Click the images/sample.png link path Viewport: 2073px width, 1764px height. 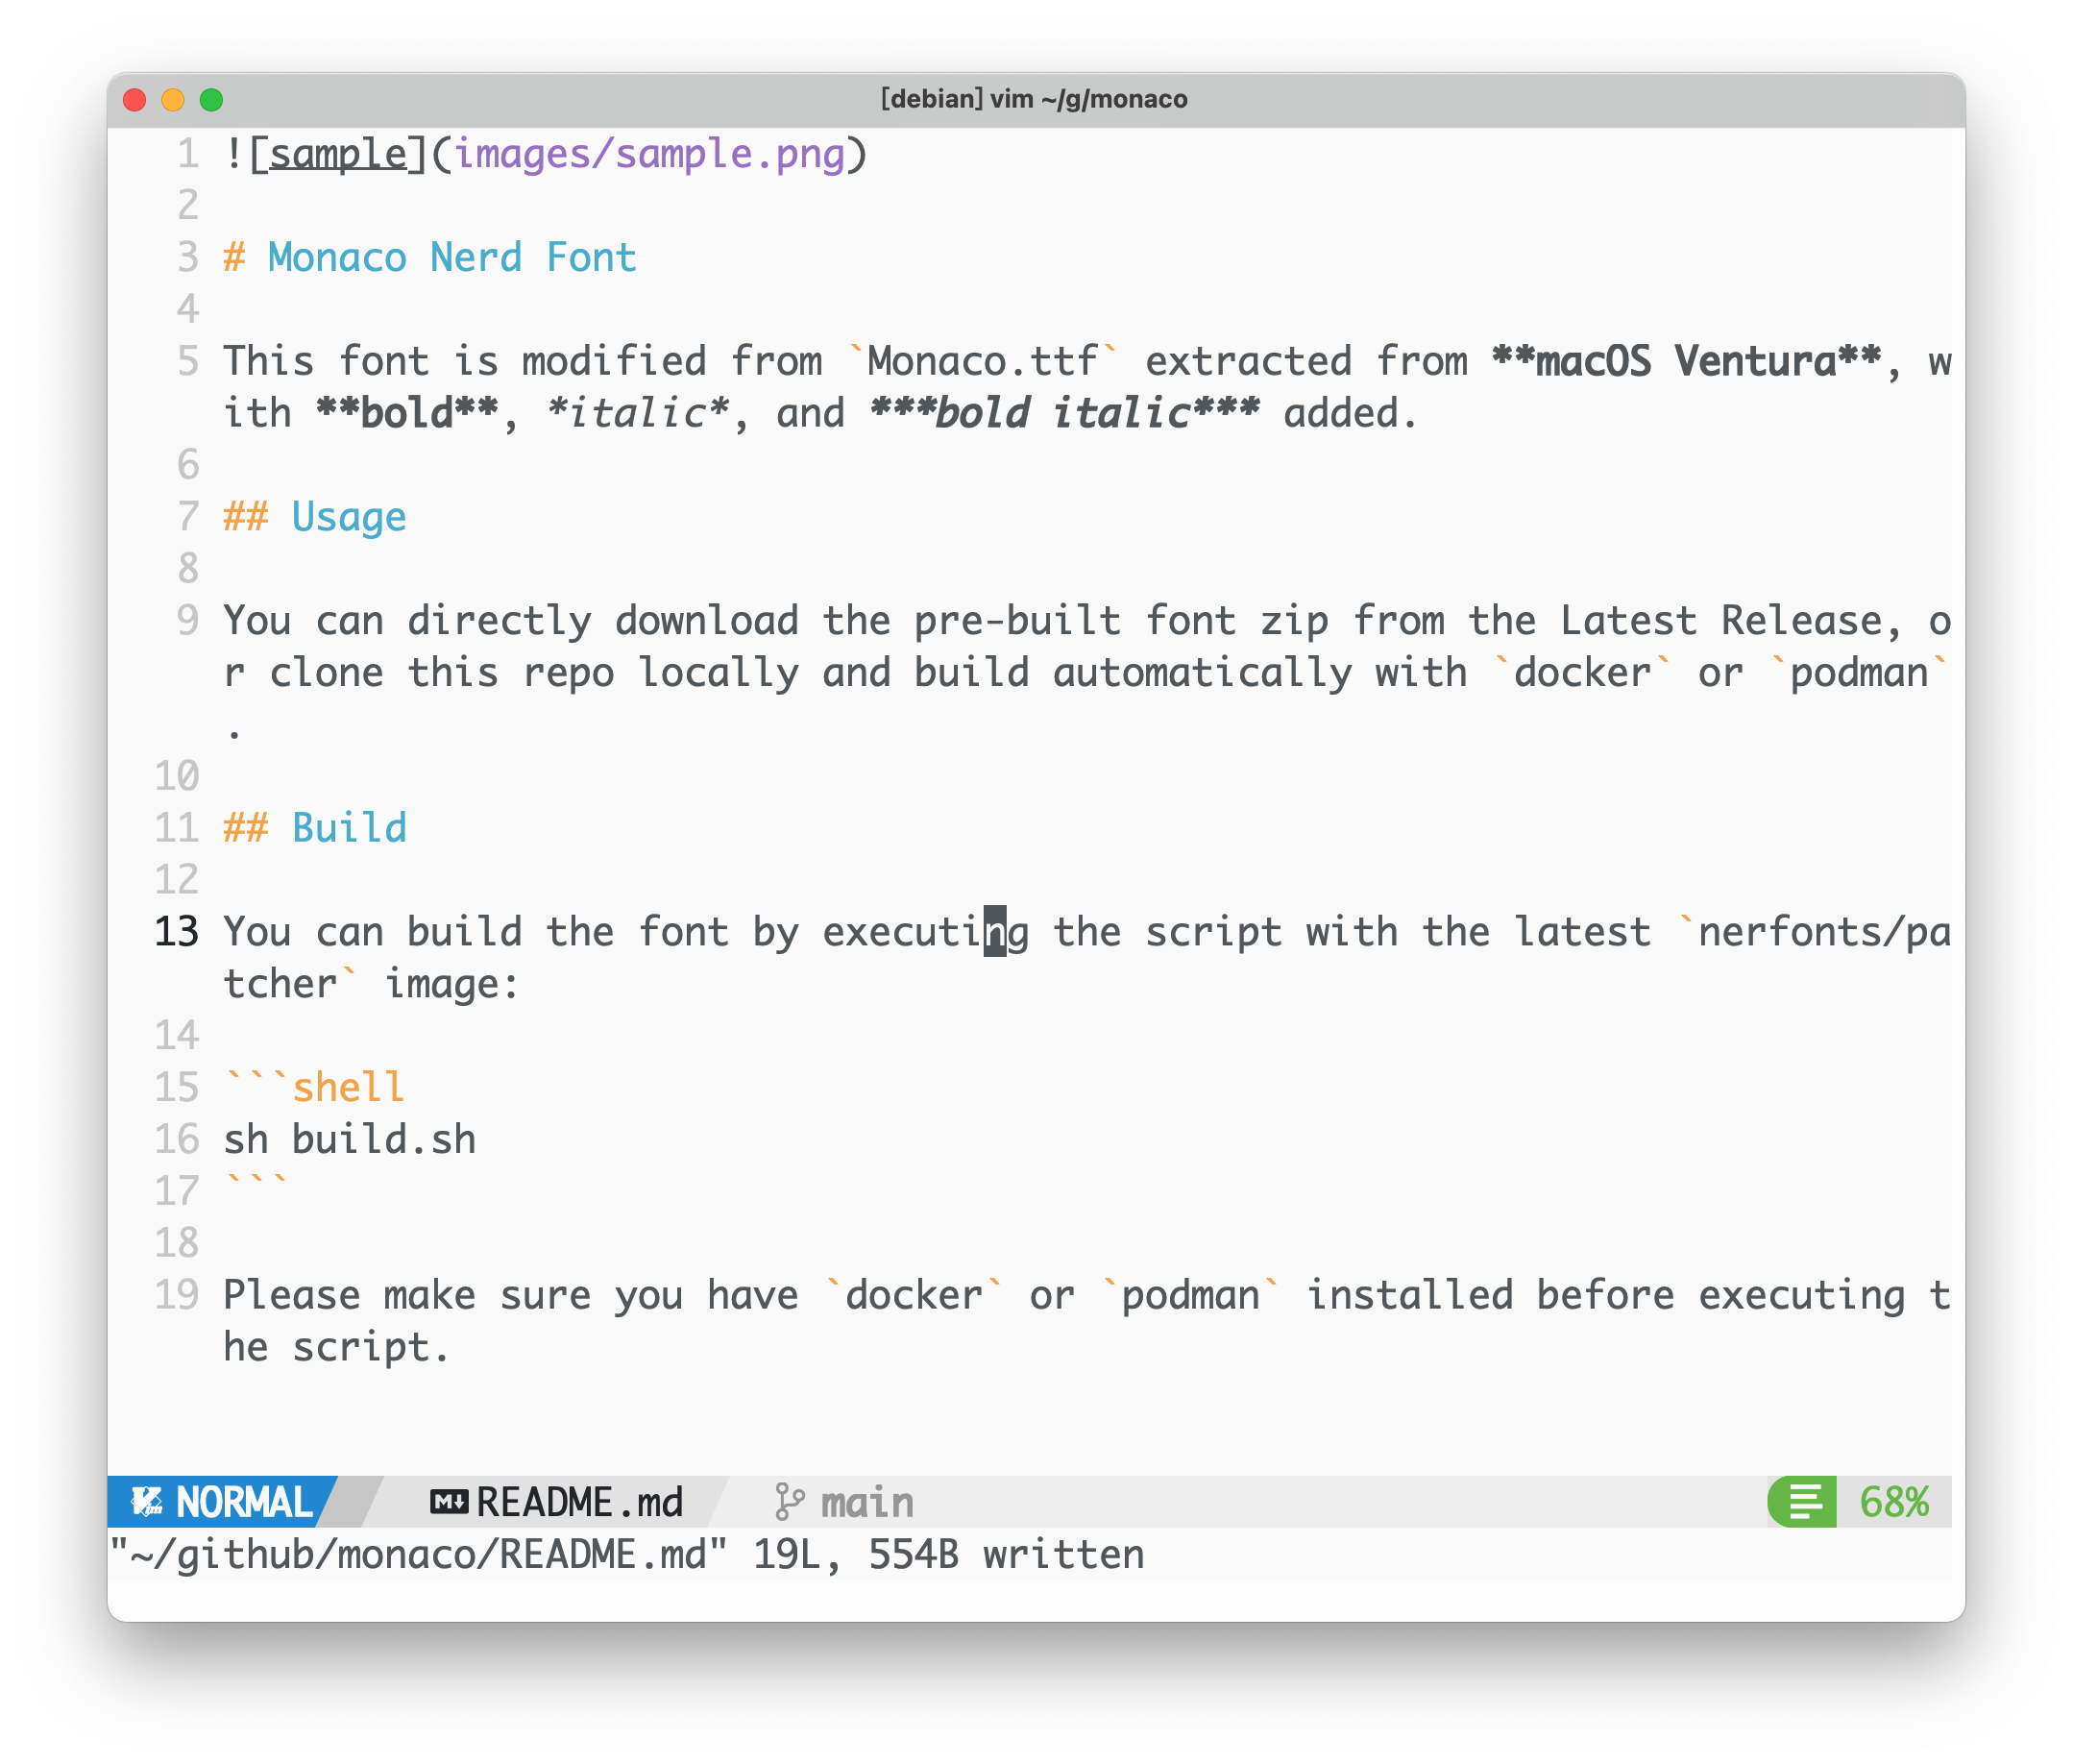point(650,154)
